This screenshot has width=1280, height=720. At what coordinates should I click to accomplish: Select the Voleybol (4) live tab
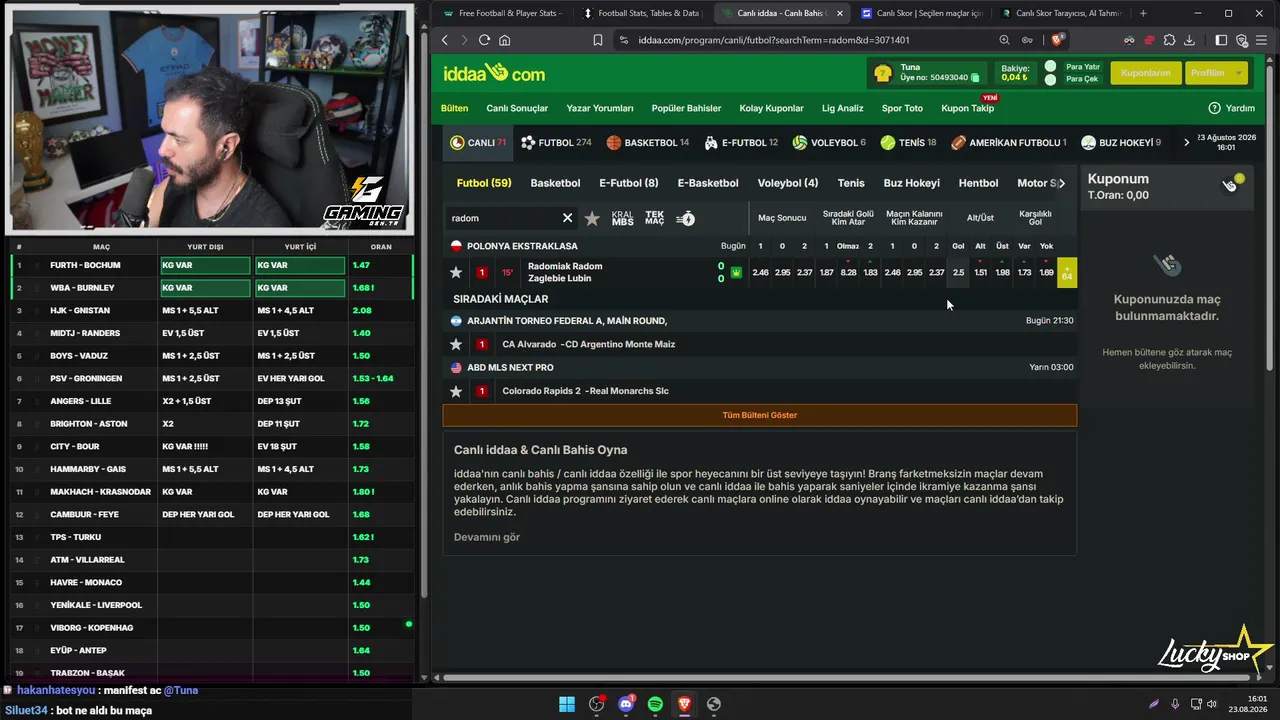tap(788, 183)
